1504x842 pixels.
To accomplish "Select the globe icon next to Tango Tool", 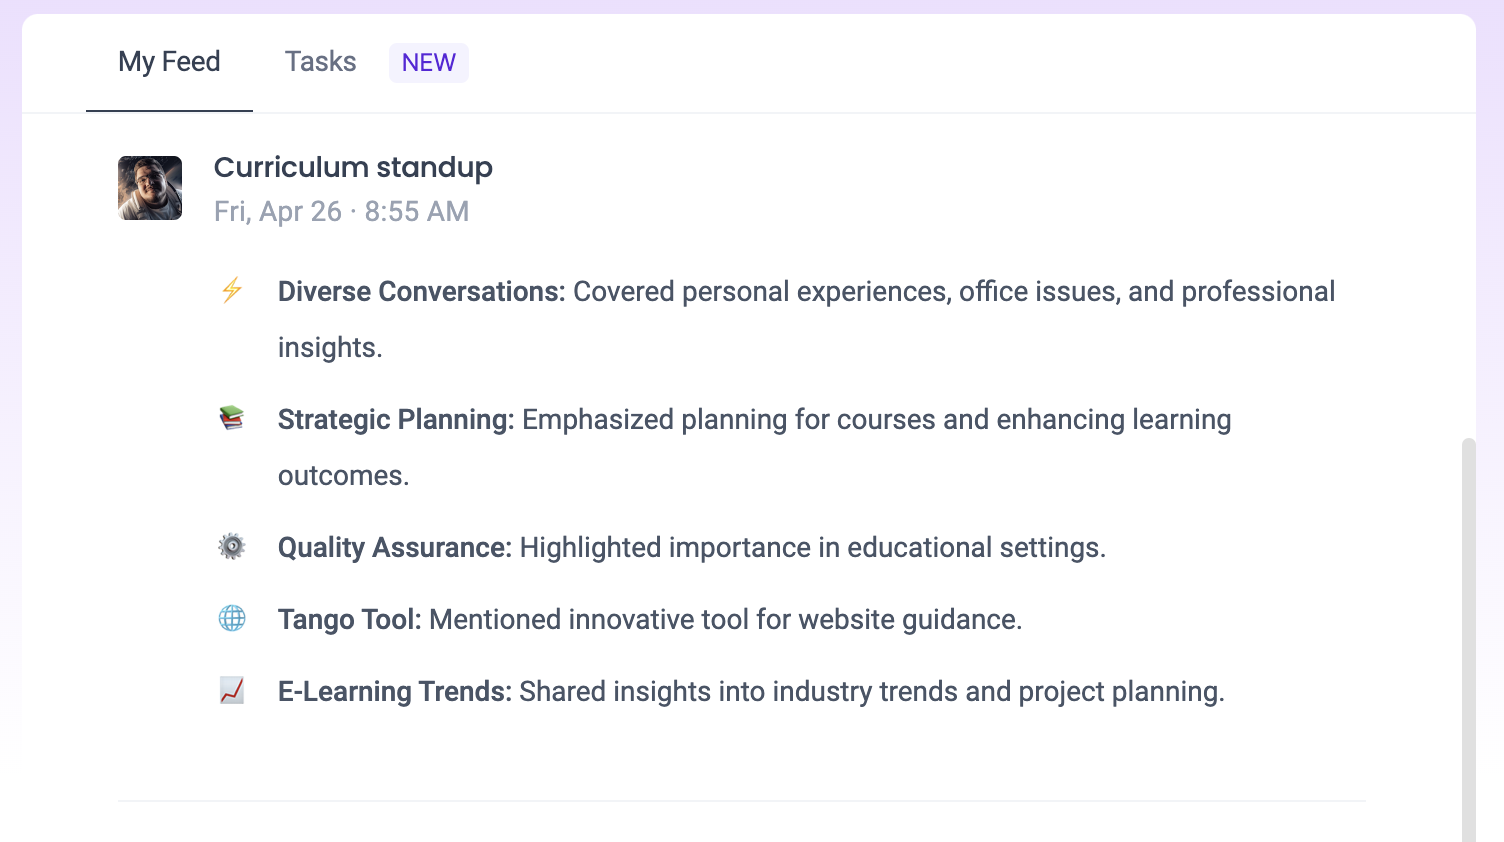I will (x=231, y=619).
